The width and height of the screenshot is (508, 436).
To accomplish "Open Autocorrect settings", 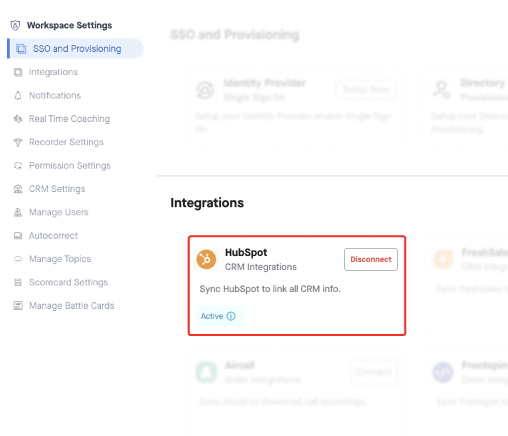I will 53,236.
